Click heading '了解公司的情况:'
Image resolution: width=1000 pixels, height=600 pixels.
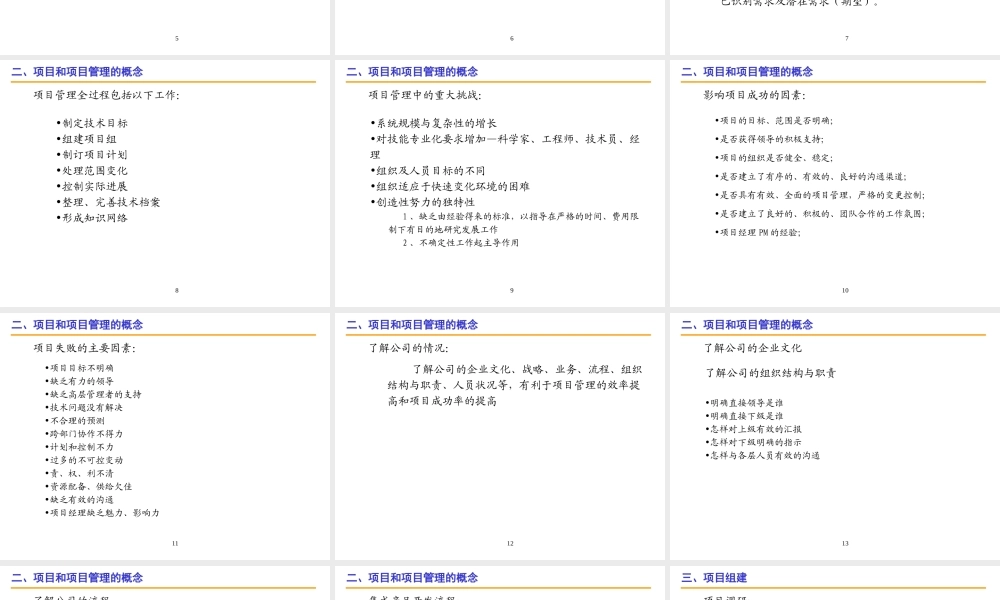pyautogui.click(x=408, y=348)
